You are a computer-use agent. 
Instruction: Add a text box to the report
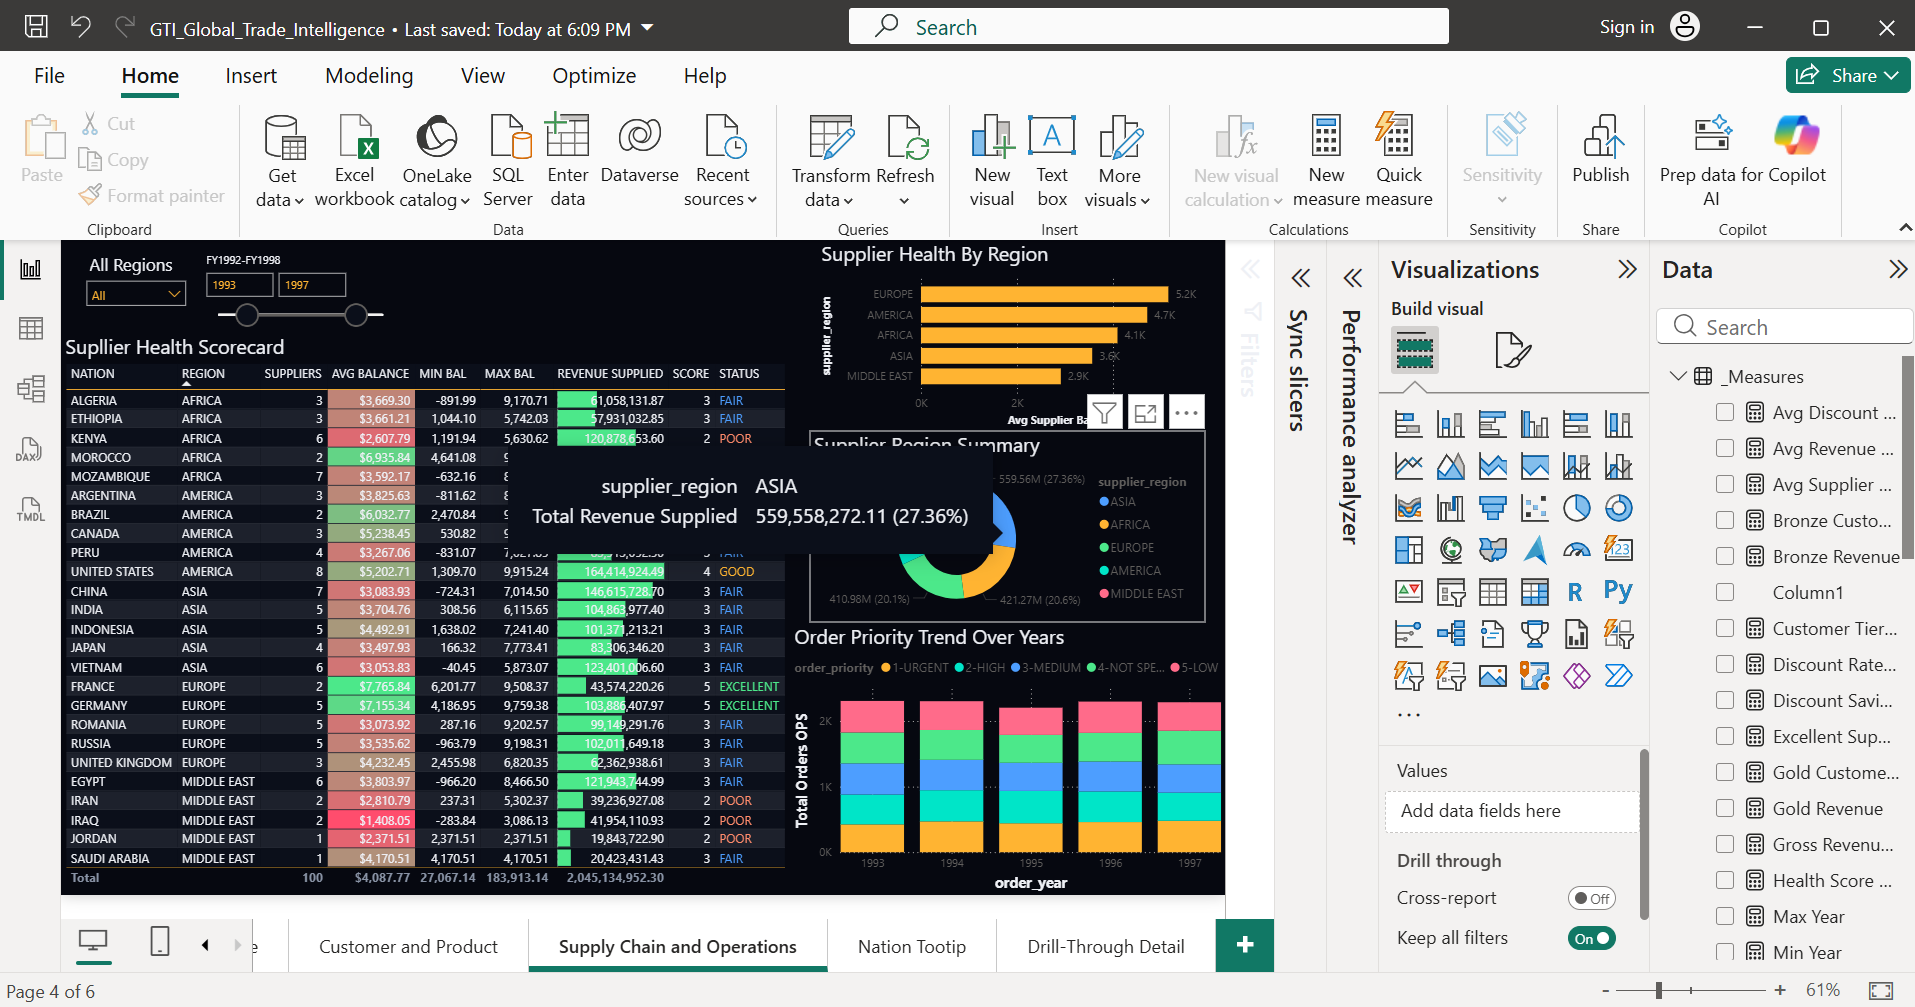coord(1052,161)
